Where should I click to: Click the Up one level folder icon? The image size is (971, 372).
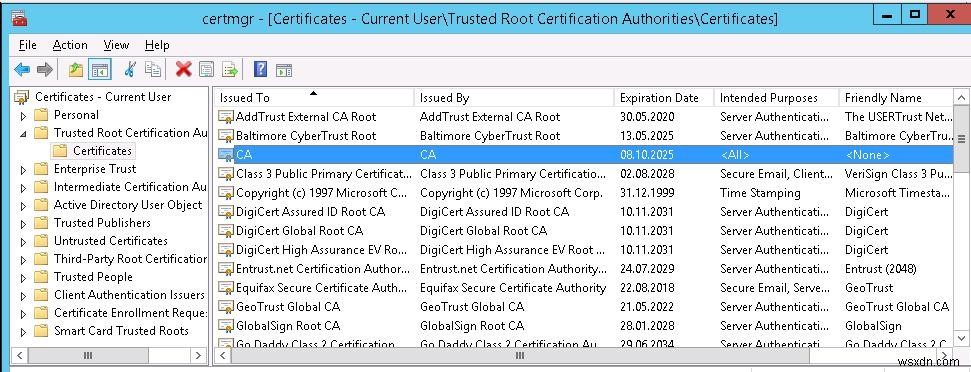76,69
